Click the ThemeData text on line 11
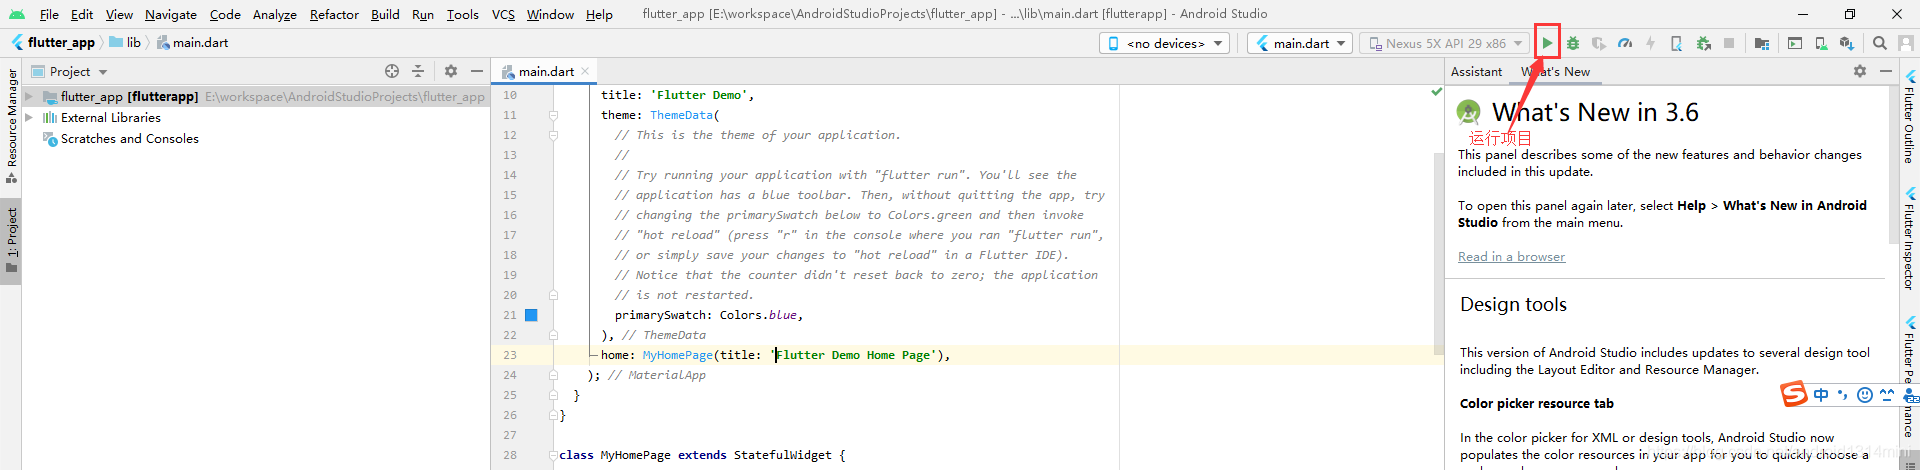1920x470 pixels. [x=681, y=115]
